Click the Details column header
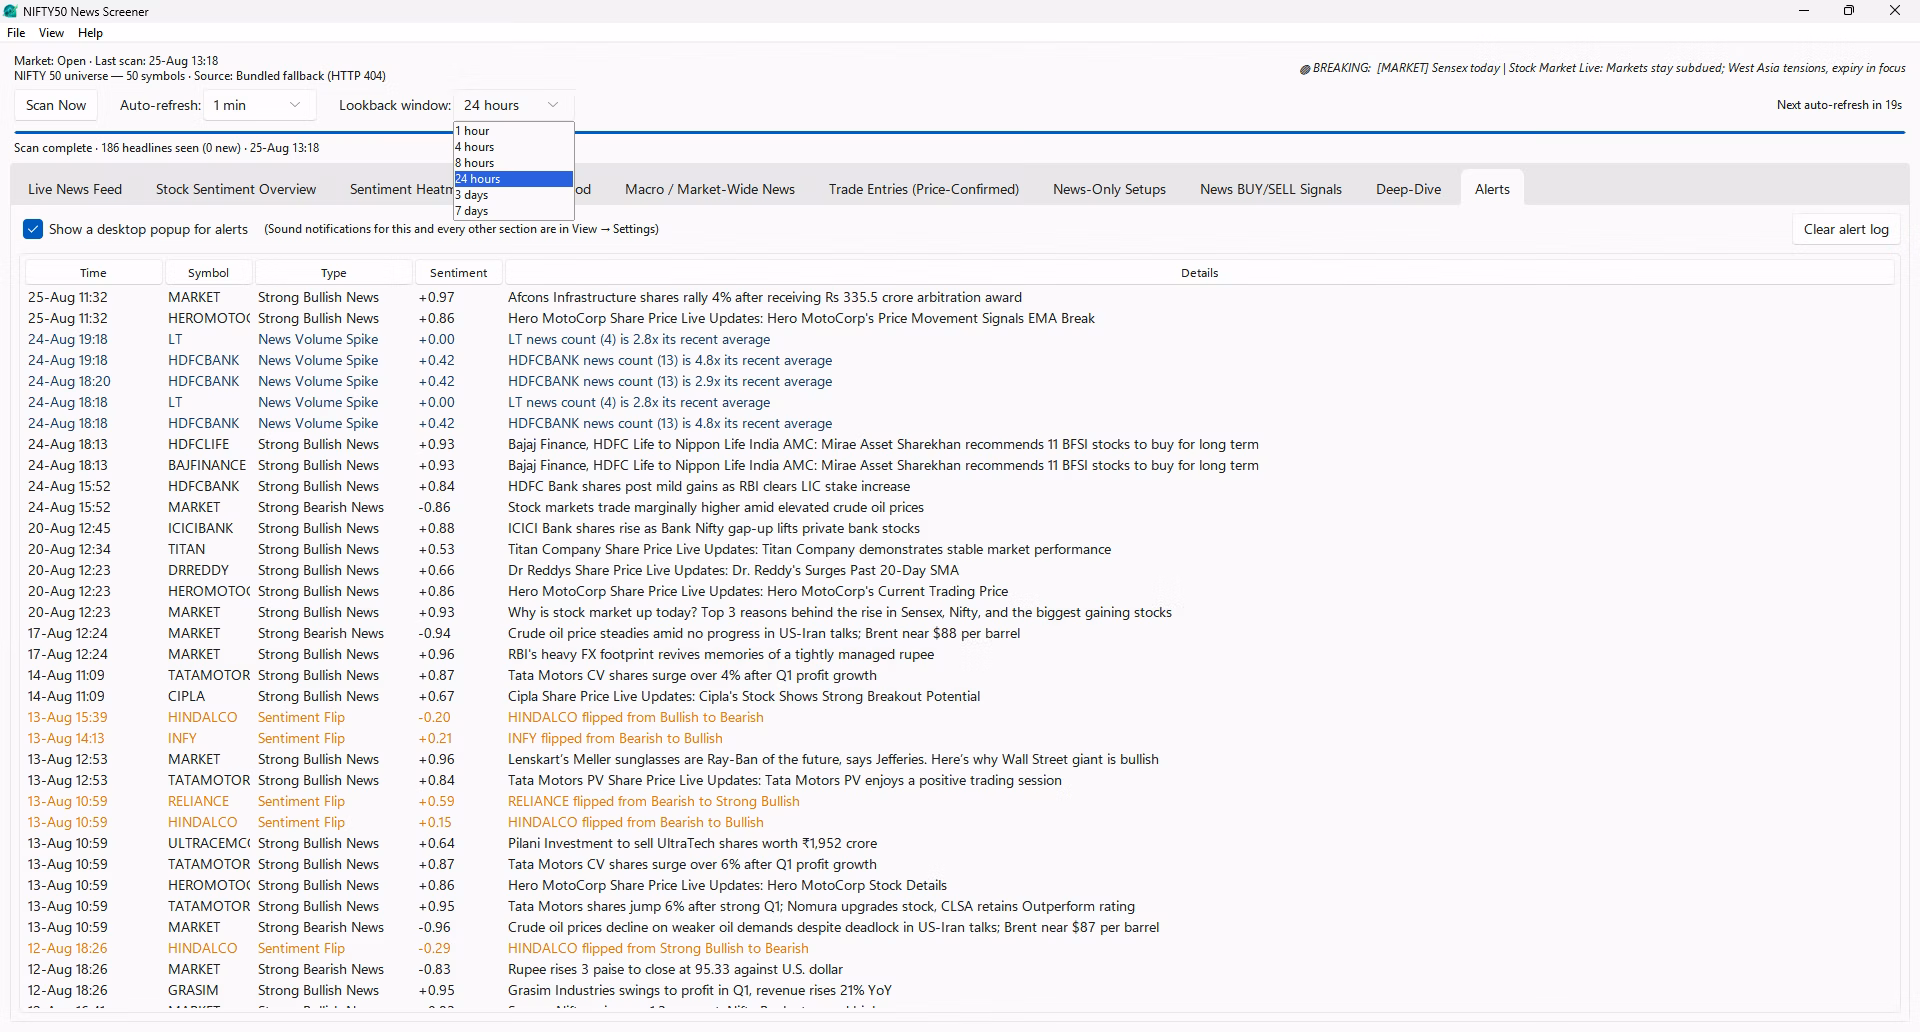This screenshot has height=1032, width=1920. (1199, 272)
